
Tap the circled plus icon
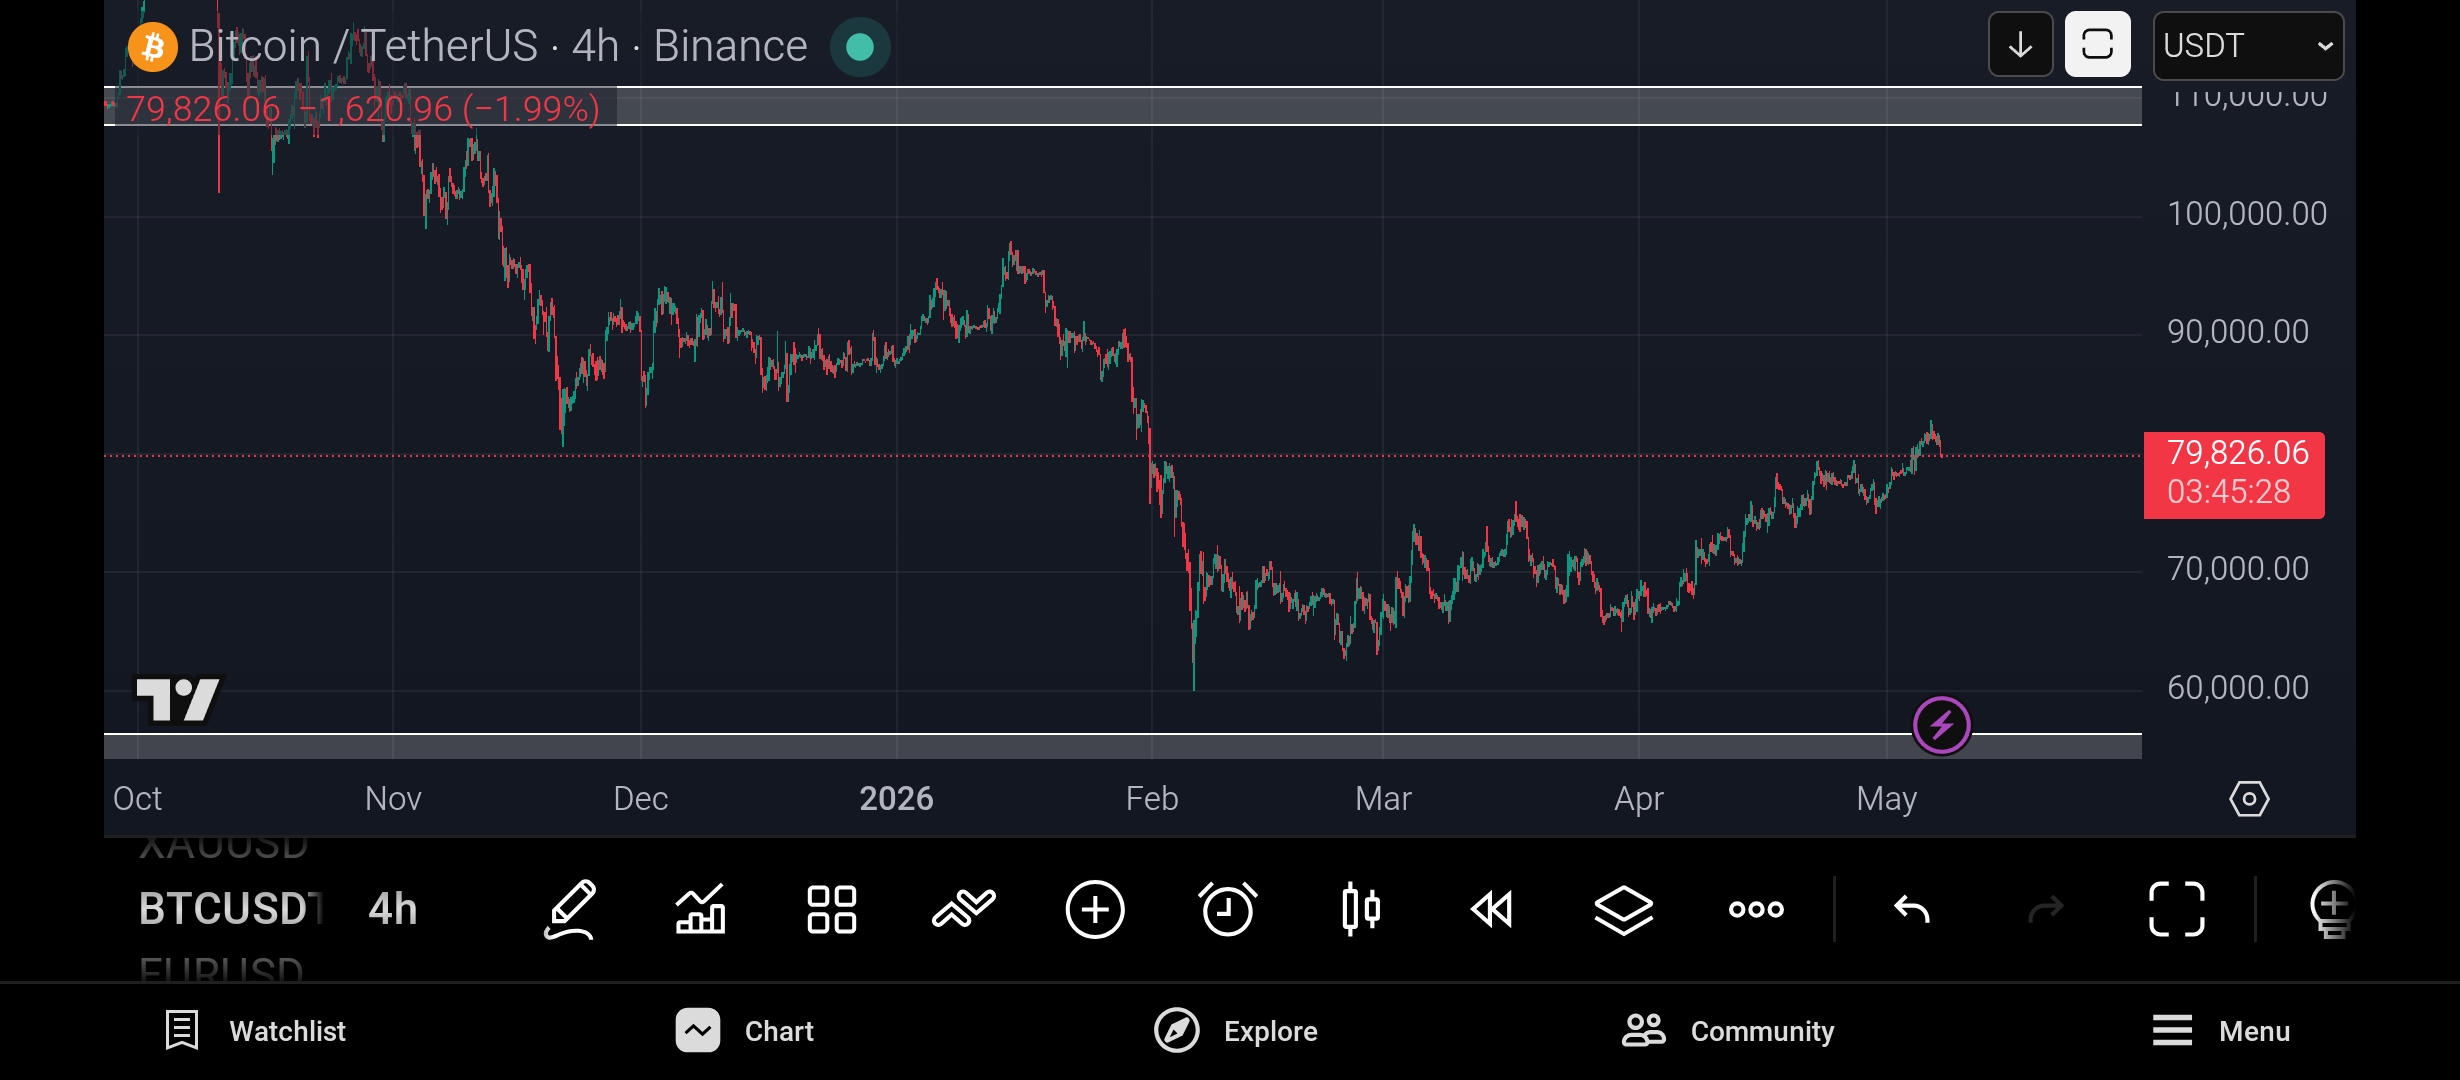[x=1095, y=909]
